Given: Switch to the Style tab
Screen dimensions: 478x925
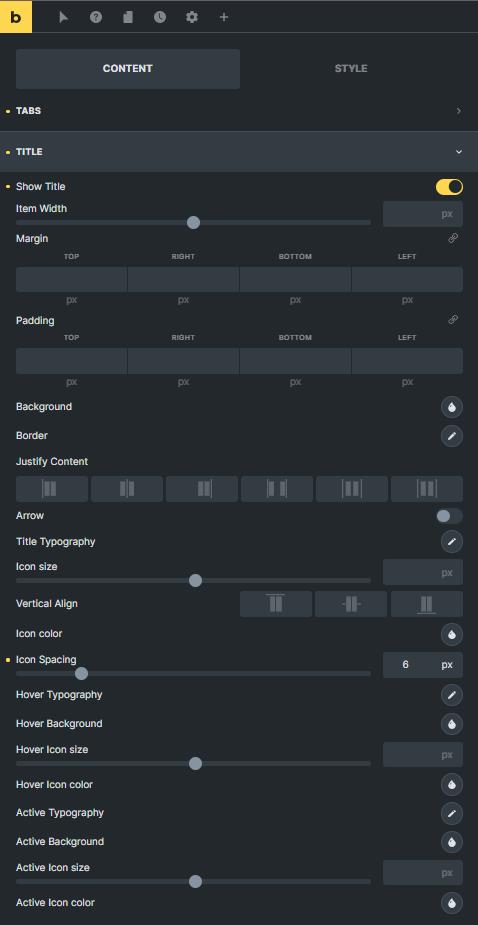Looking at the screenshot, I should click(x=351, y=68).
